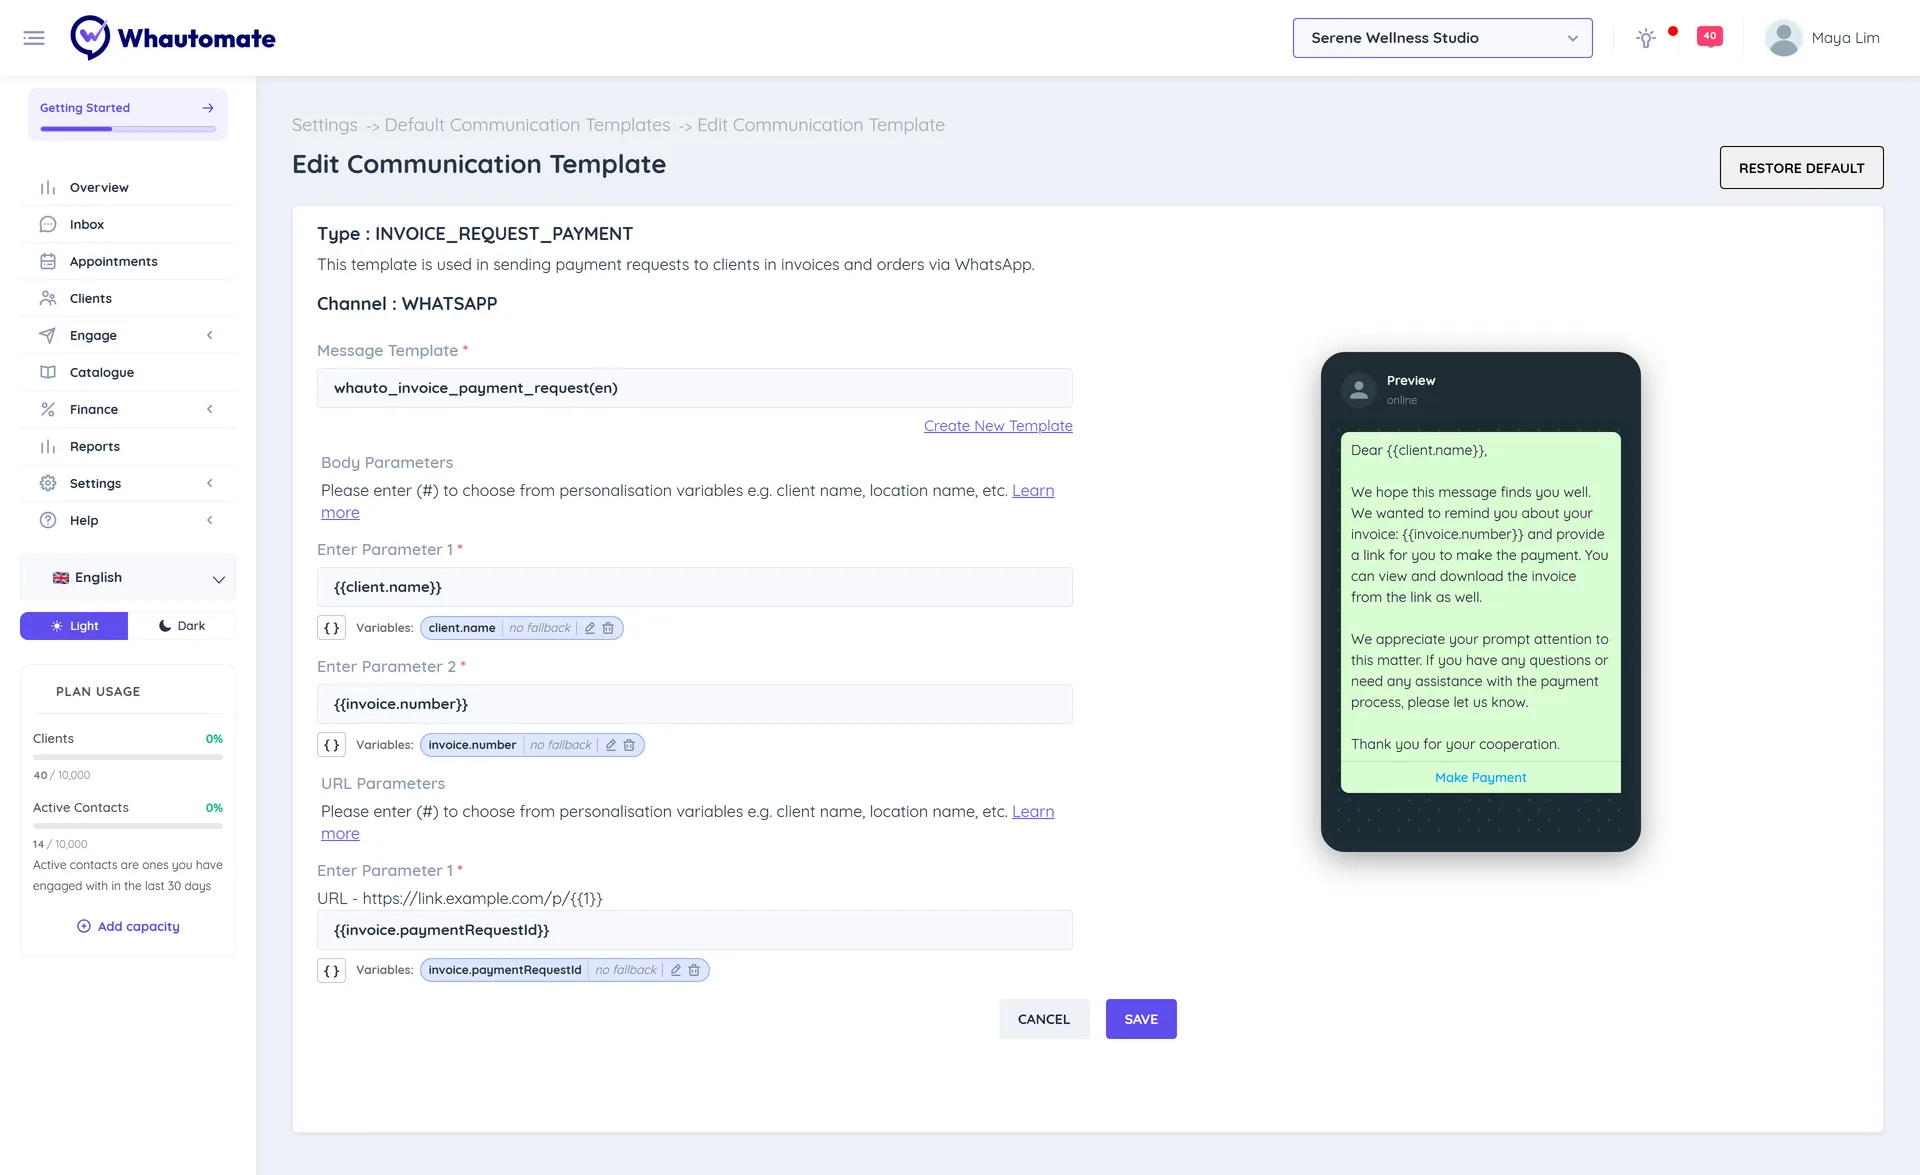Edit the invoice.number variable fallback
The height and width of the screenshot is (1175, 1920).
pyautogui.click(x=611, y=745)
